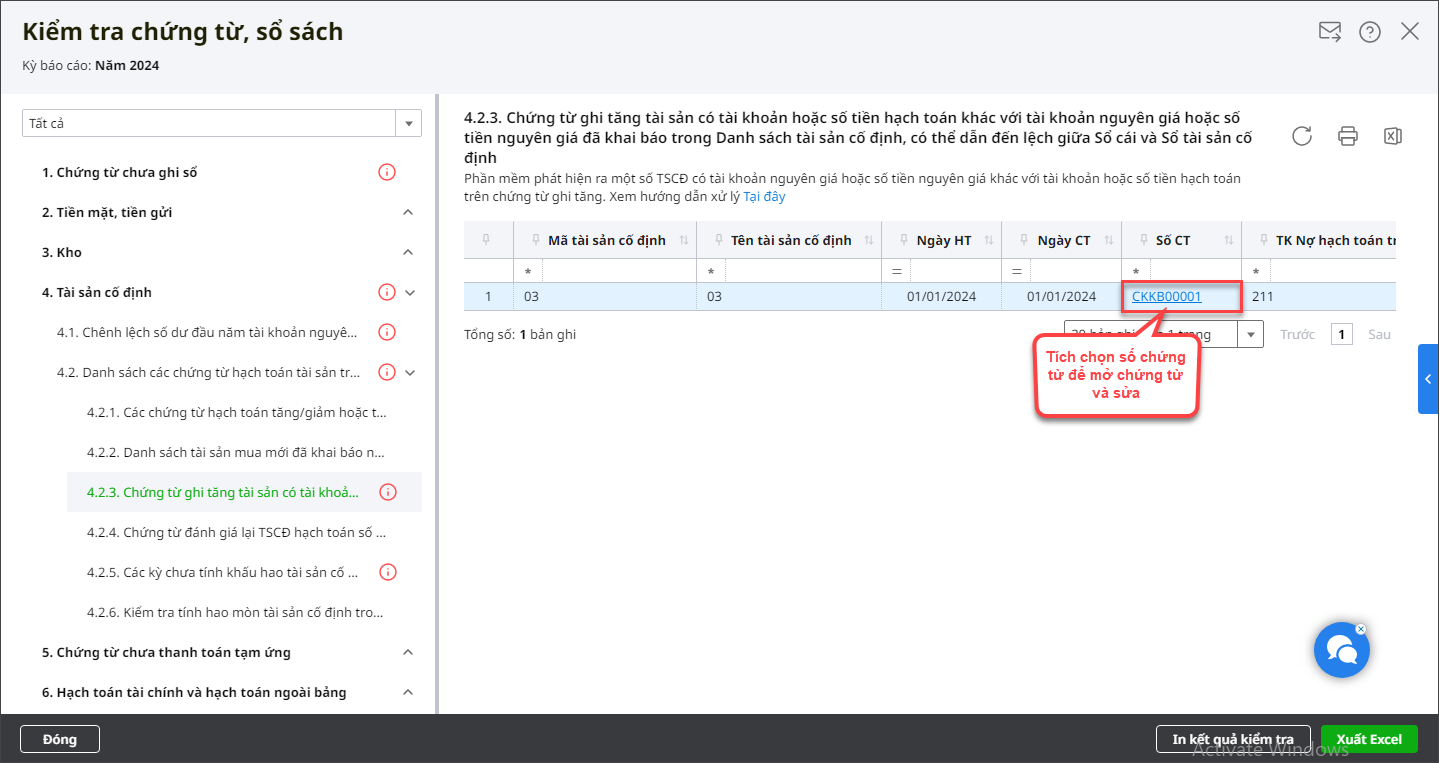Sort by Tên tài sản cố định

869,241
